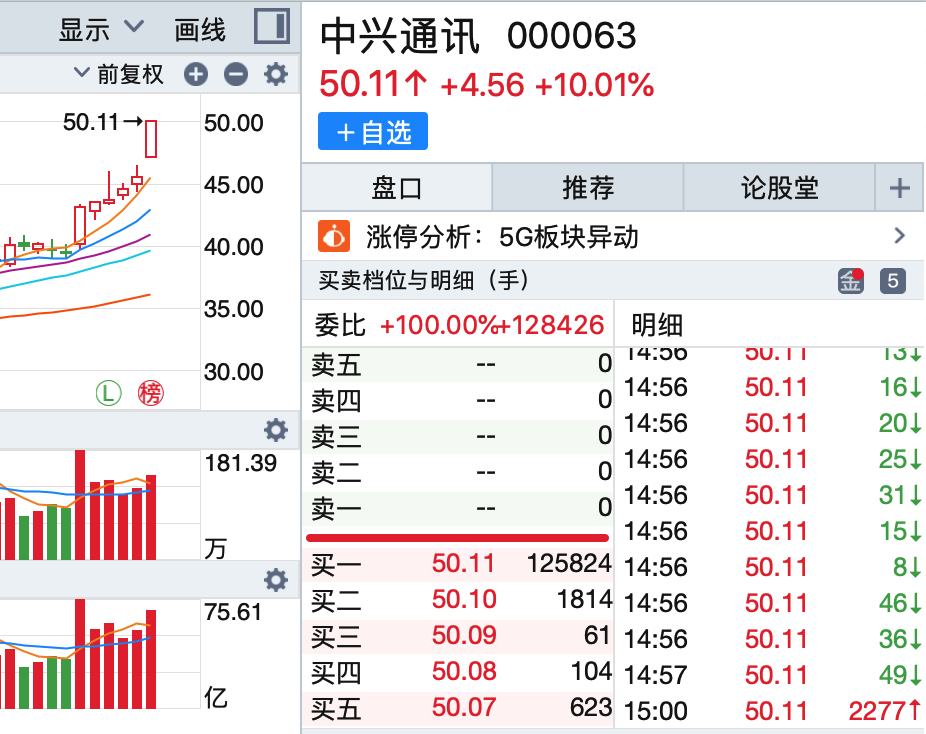Add a new tab with plus button
This screenshot has height=734, width=926.
click(900, 187)
